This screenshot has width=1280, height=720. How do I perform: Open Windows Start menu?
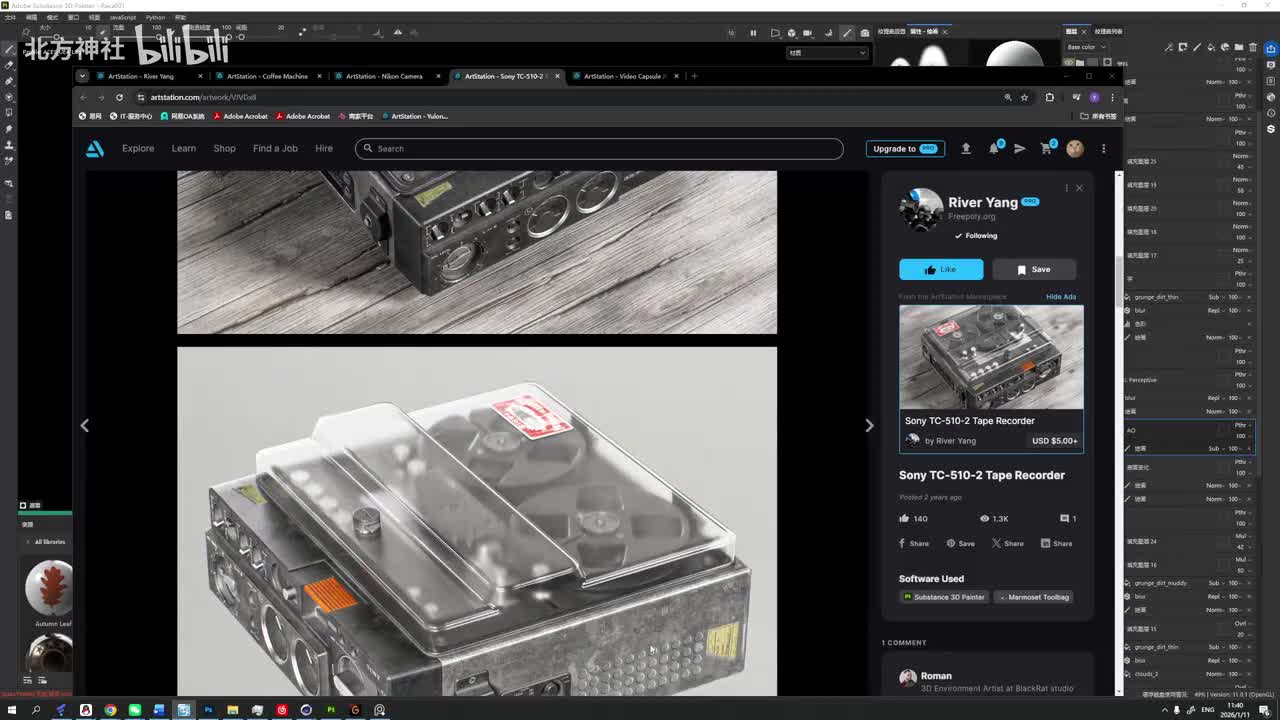pos(11,710)
